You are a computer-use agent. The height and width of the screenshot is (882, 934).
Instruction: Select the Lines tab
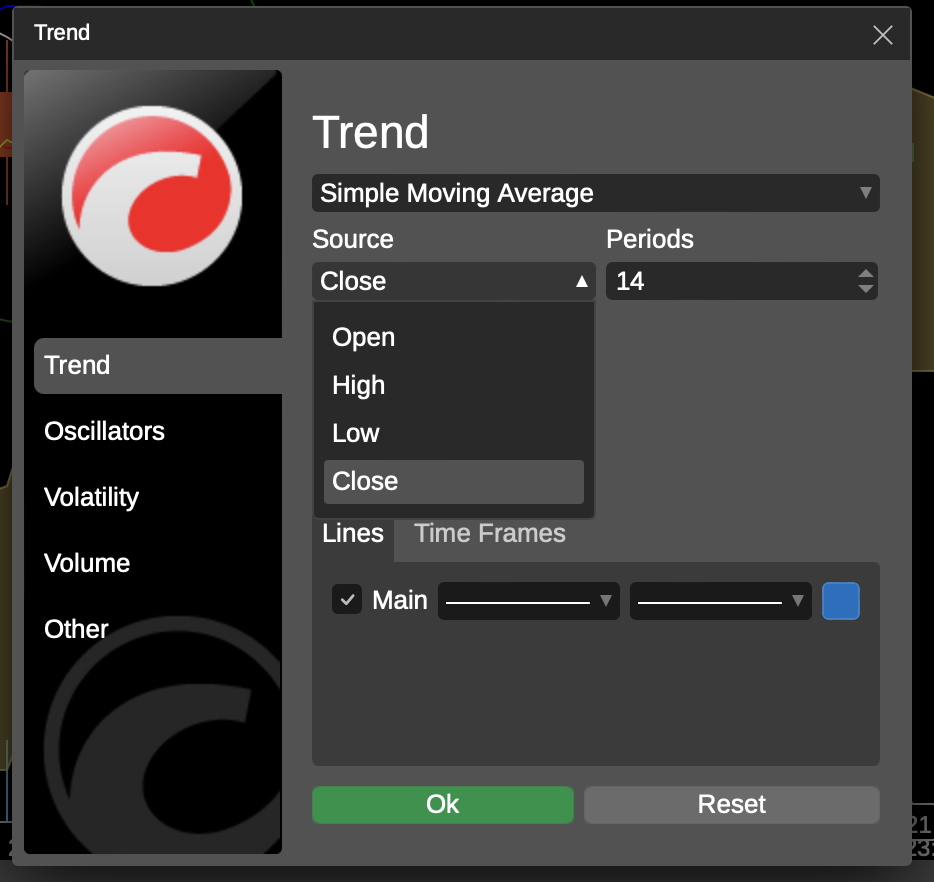353,534
